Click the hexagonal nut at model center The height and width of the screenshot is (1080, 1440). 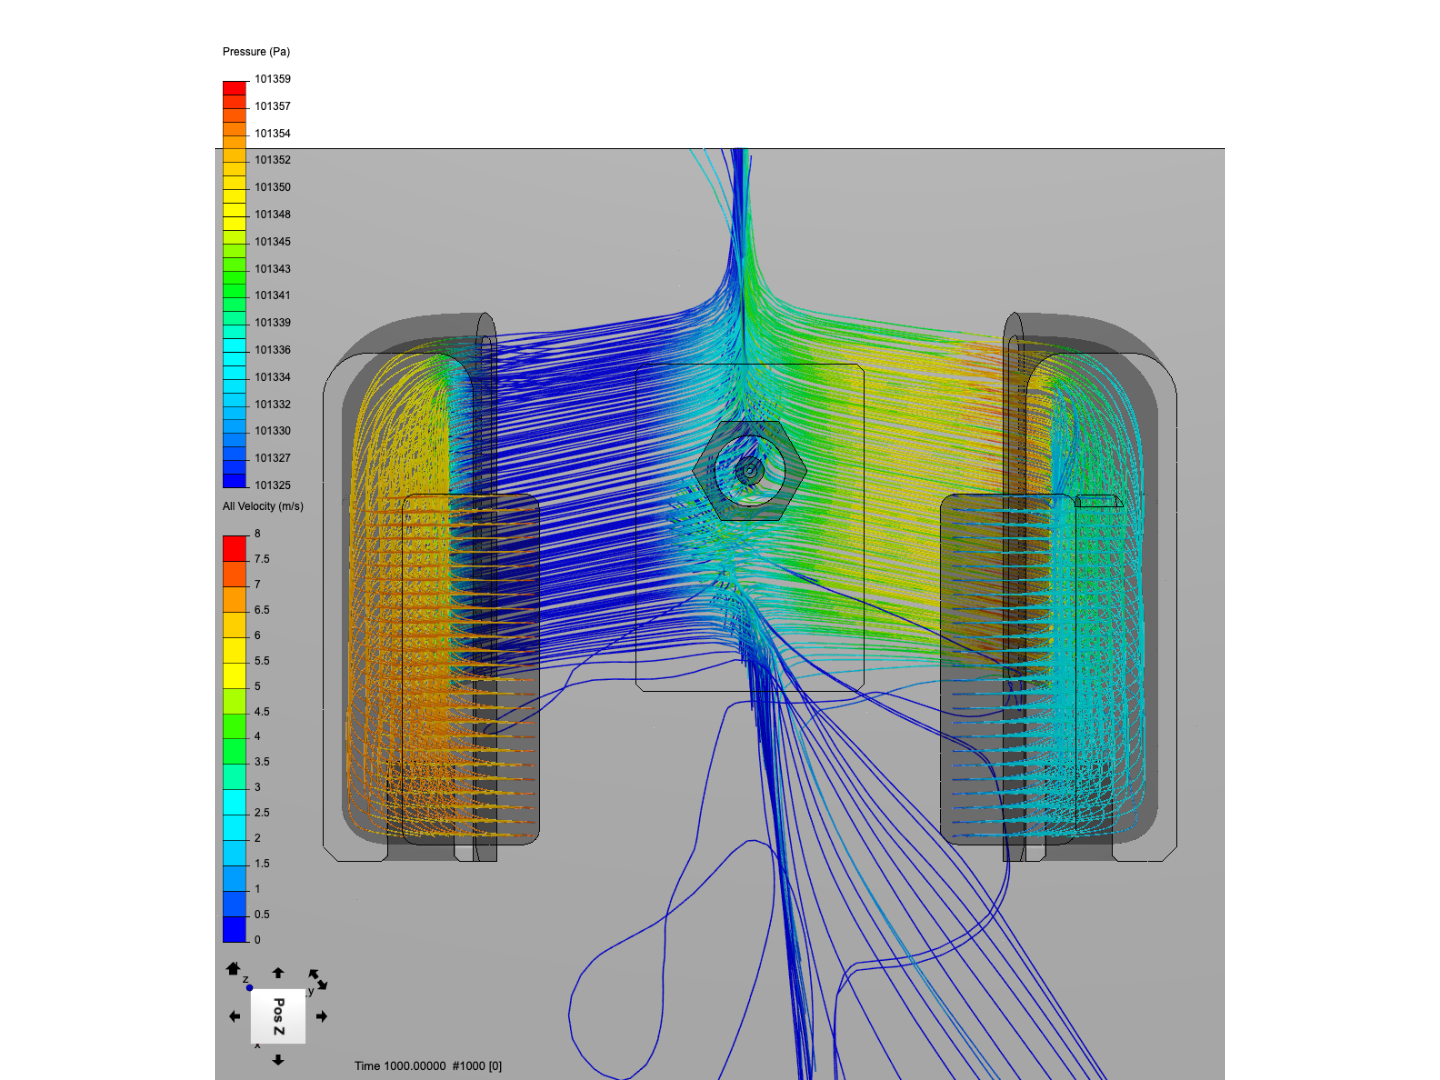tap(750, 471)
